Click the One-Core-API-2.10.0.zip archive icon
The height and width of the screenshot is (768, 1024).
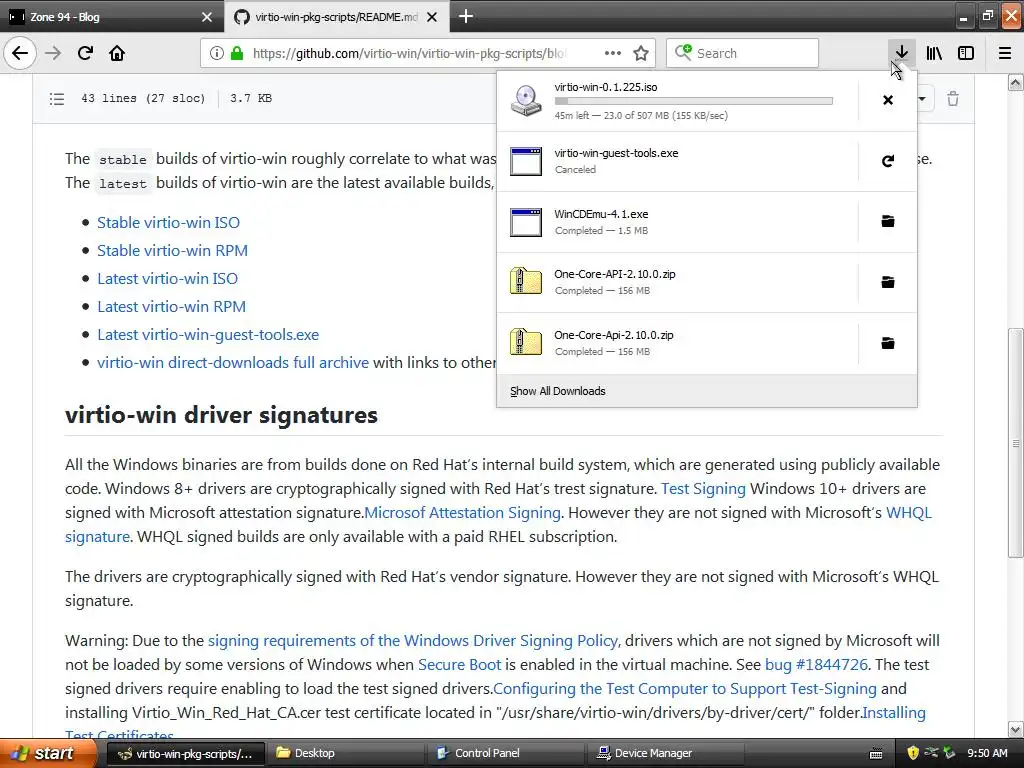coord(526,281)
